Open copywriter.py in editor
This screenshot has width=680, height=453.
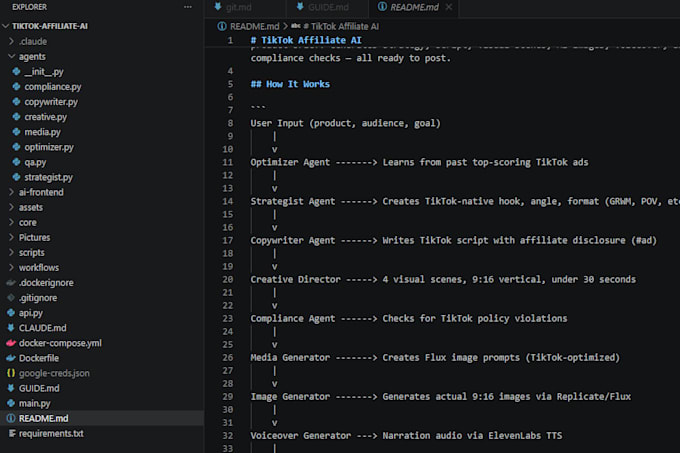click(51, 102)
